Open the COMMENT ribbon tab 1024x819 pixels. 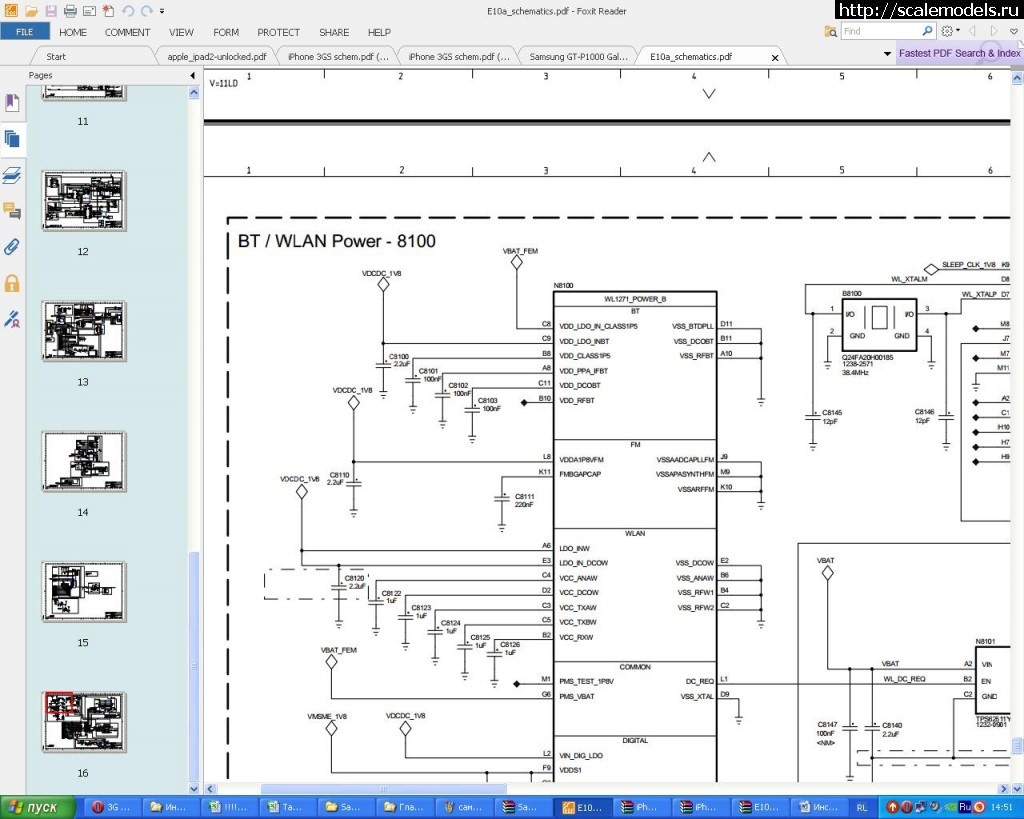pyautogui.click(x=127, y=32)
